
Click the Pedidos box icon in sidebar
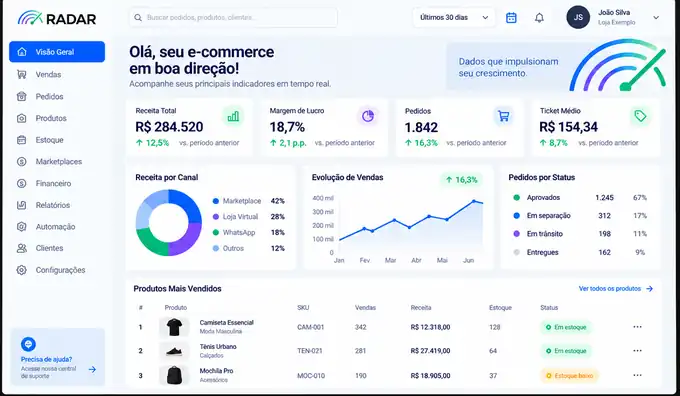pos(21,96)
